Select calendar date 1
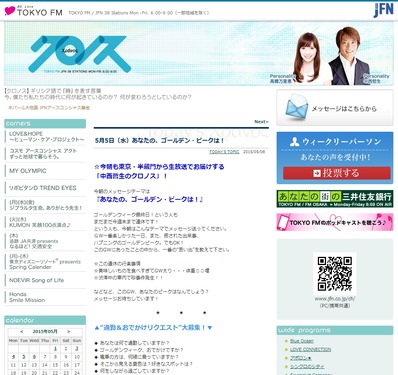Screen dimensions: 398x375 (x=55, y=349)
